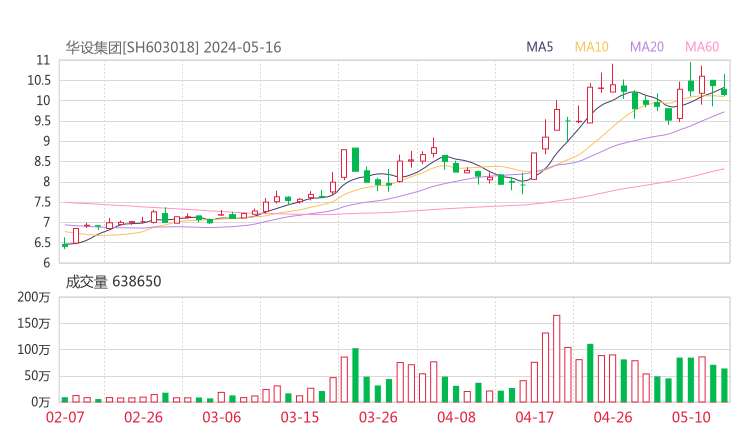Click the price axis label 10.5

click(x=39, y=80)
